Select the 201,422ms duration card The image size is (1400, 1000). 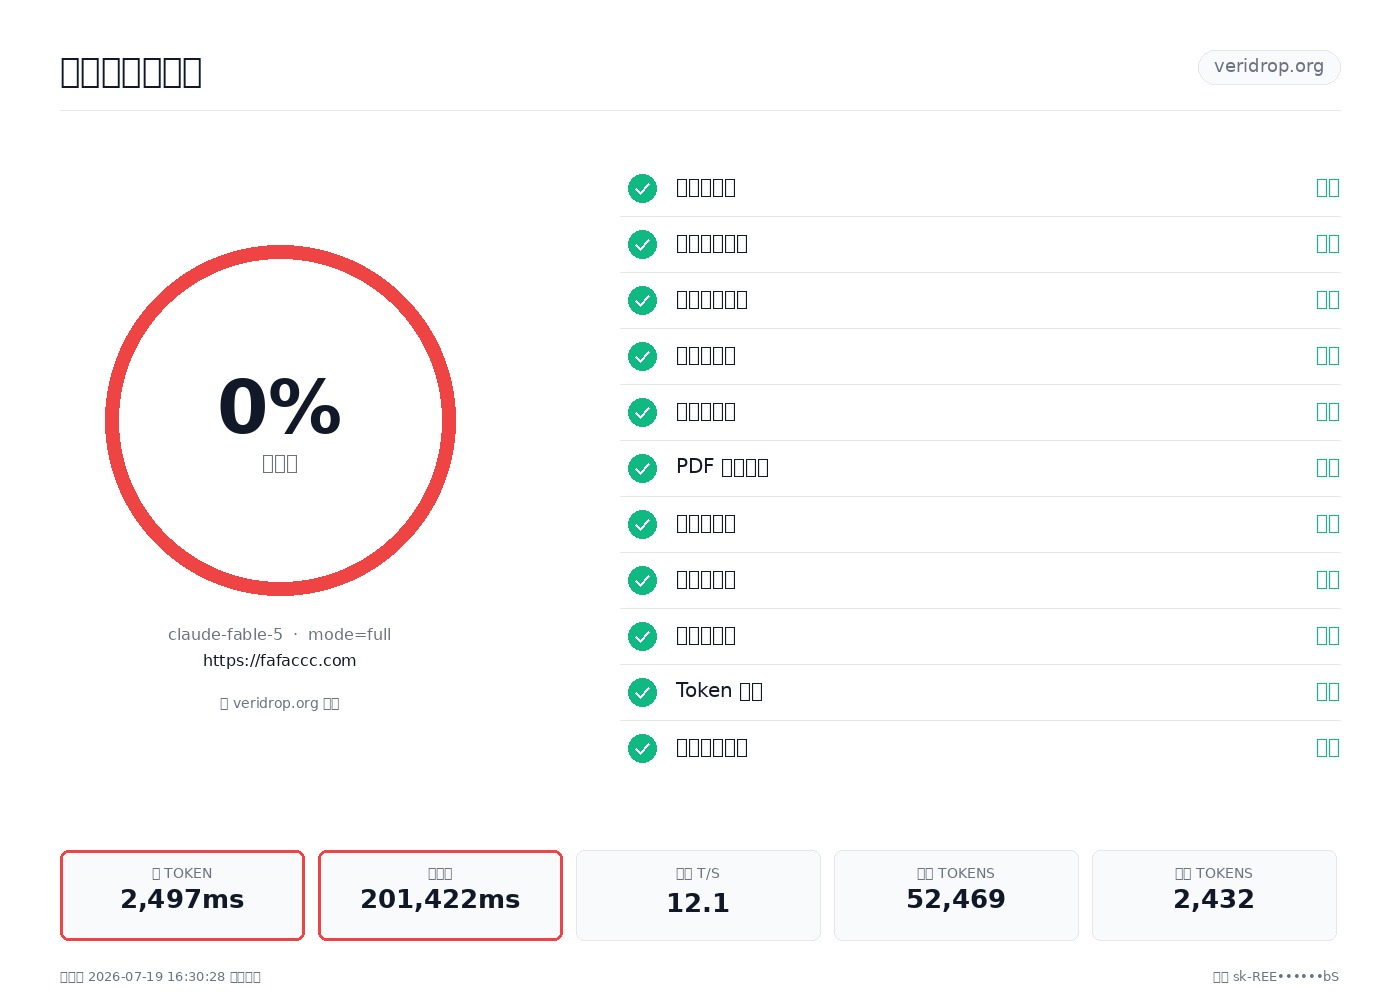440,895
